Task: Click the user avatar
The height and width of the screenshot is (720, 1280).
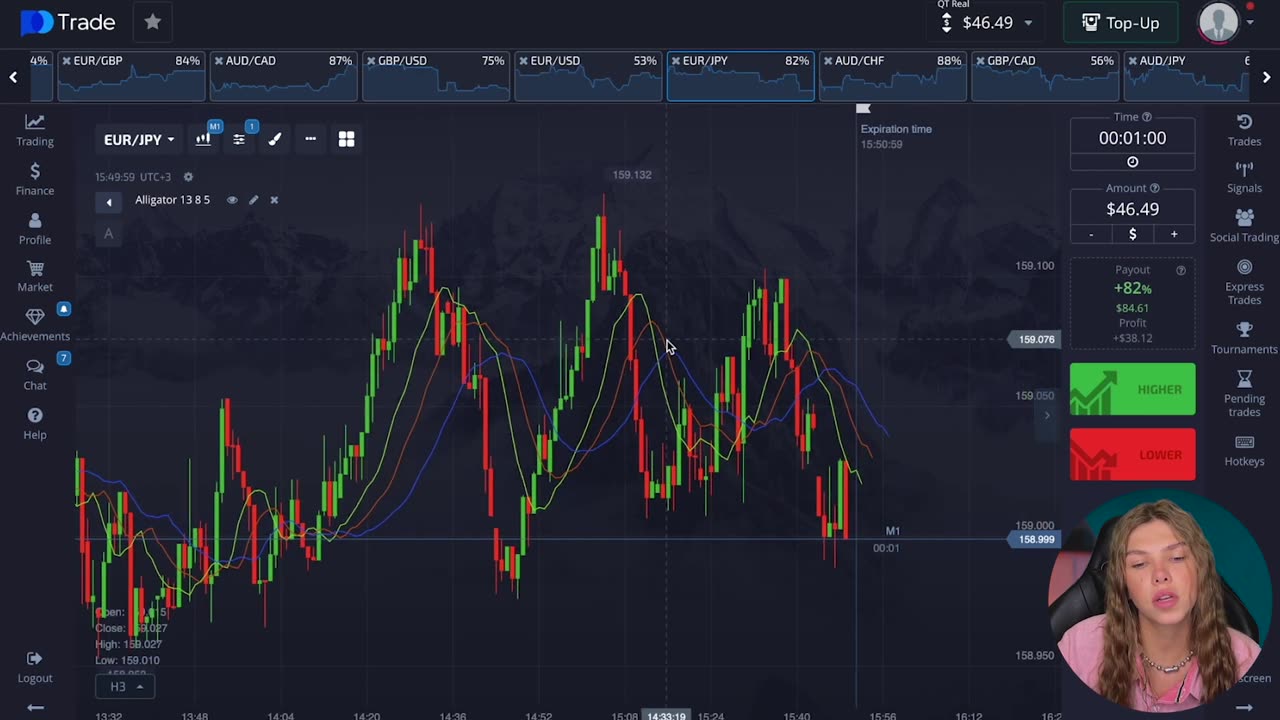Action: click(x=1218, y=22)
